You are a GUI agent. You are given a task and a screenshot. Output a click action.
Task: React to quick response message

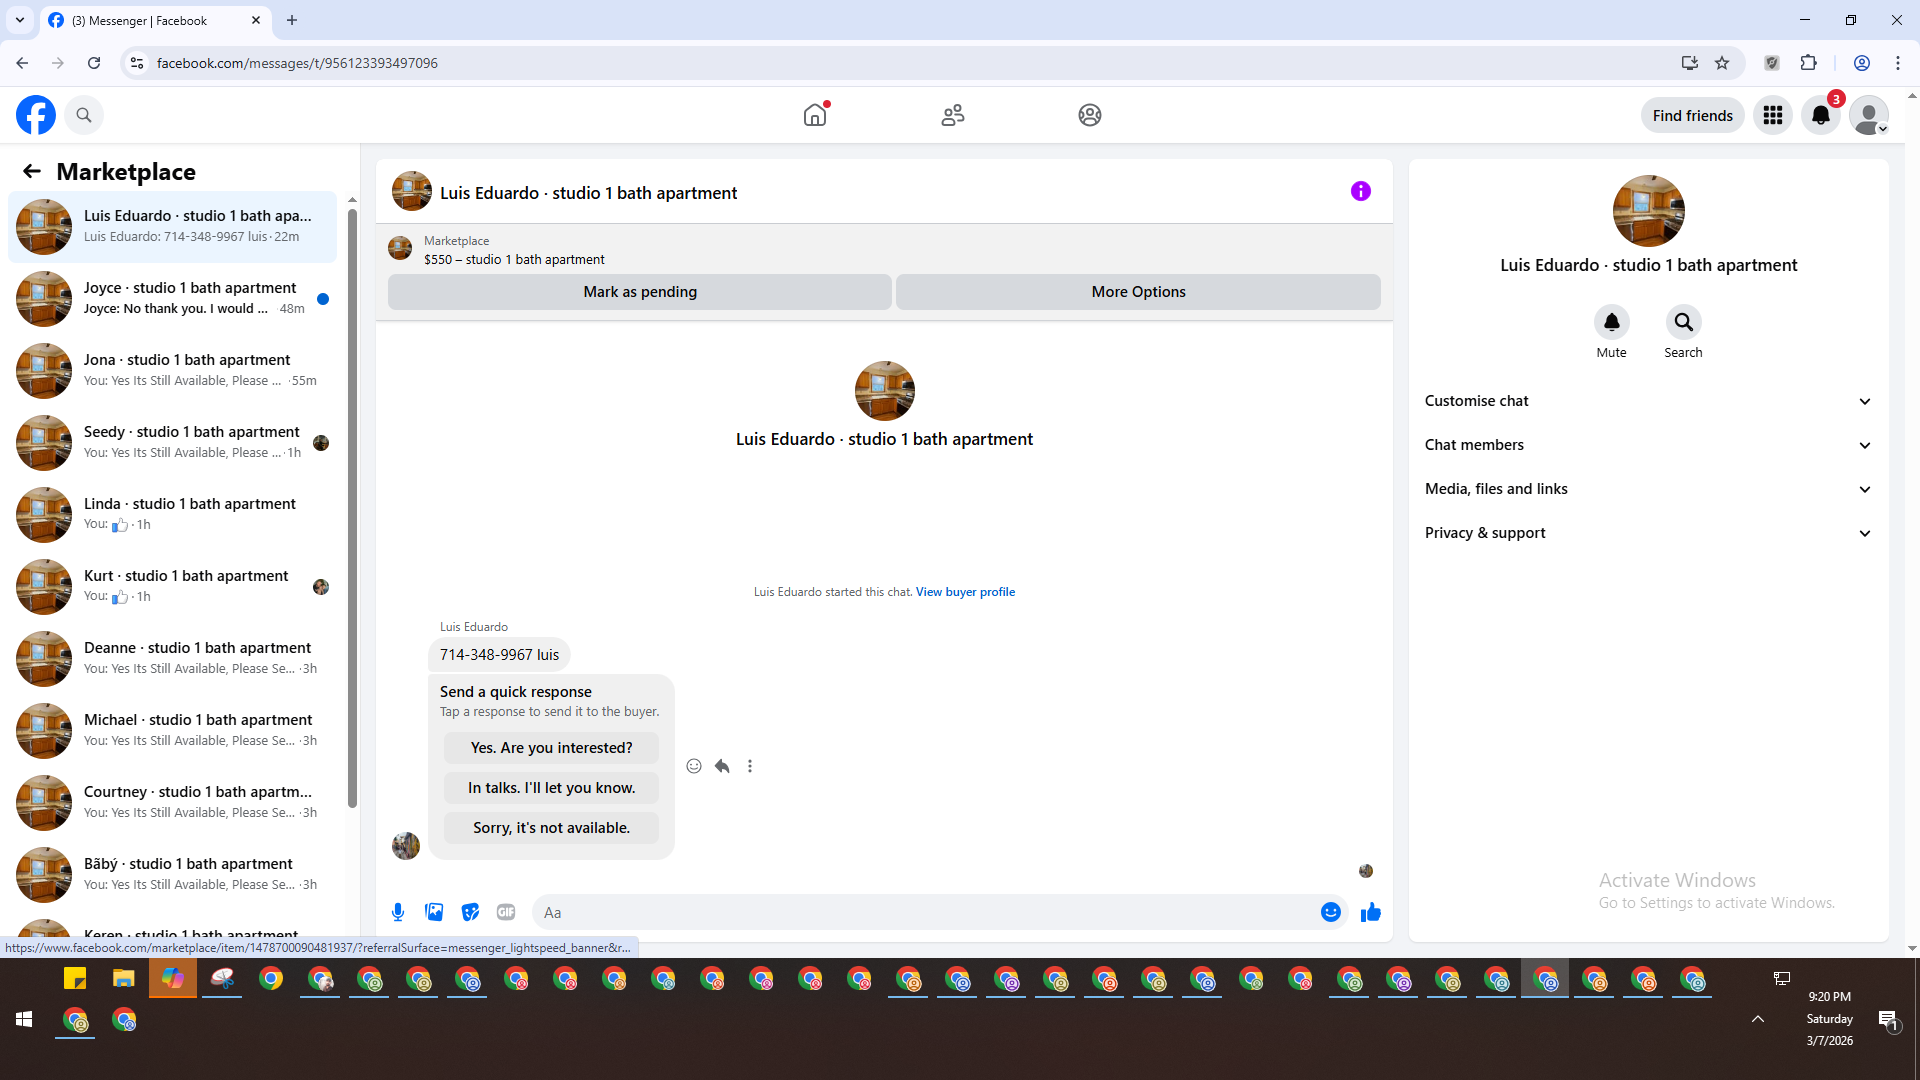[694, 766]
